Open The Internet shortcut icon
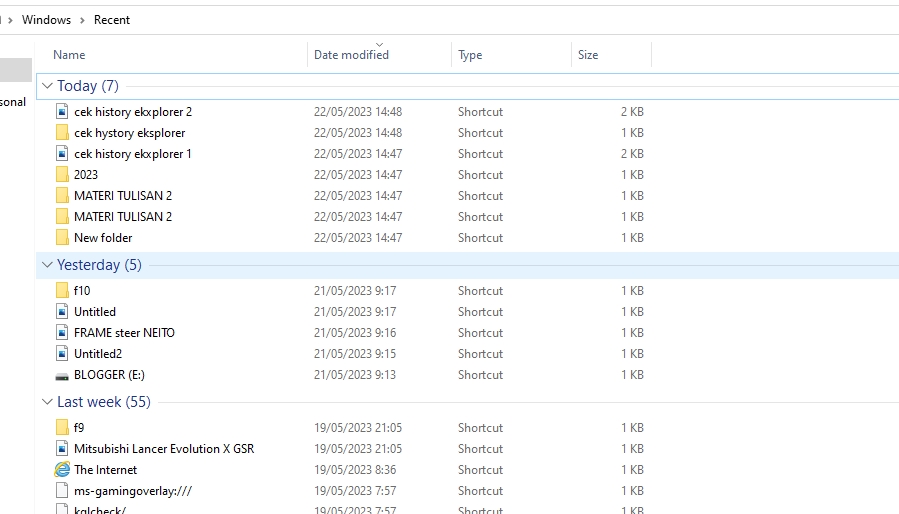899x514 pixels. click(x=62, y=470)
